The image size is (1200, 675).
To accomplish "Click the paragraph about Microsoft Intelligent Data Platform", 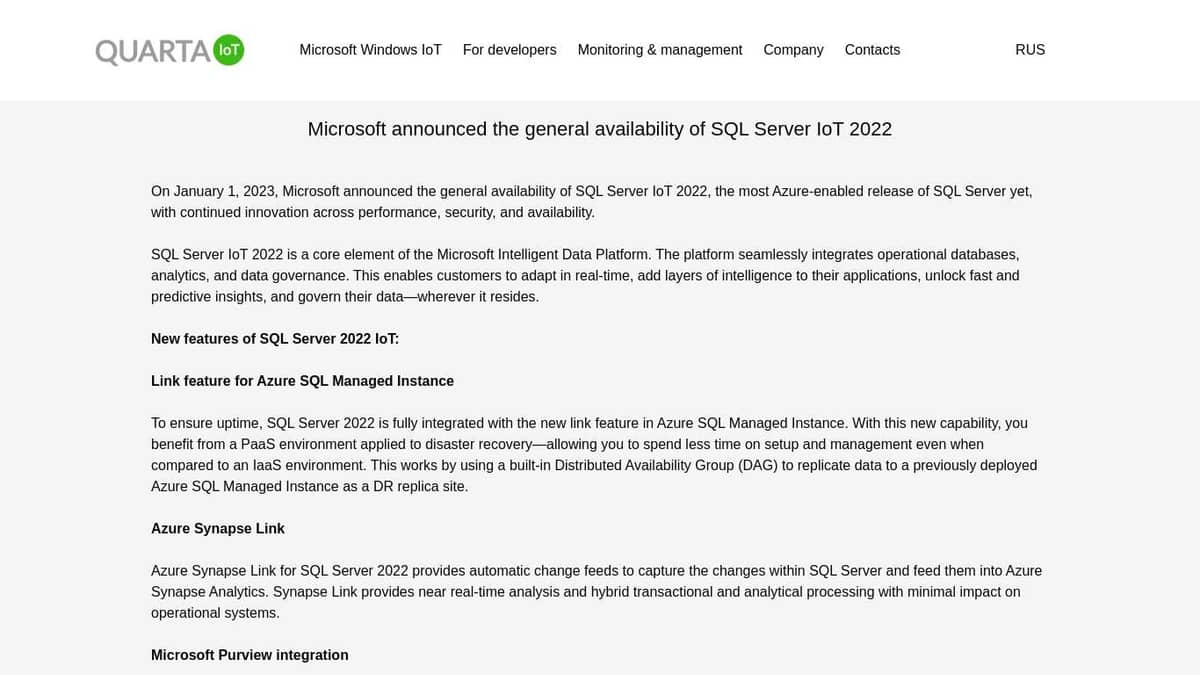I will [585, 275].
